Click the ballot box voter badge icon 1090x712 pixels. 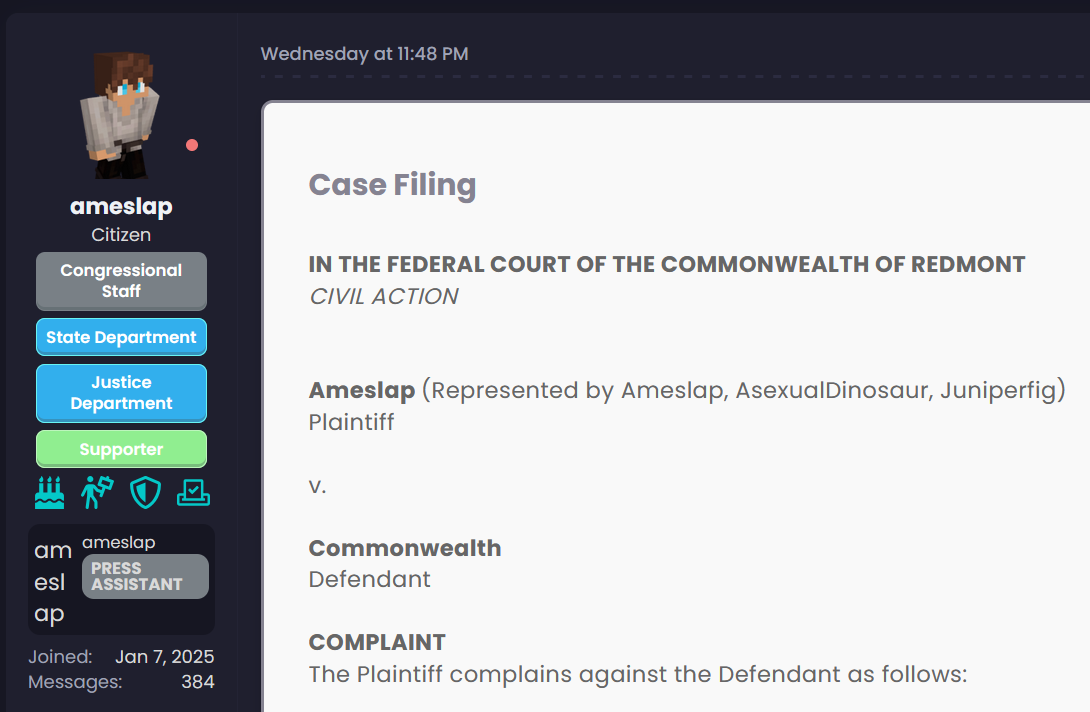click(193, 492)
